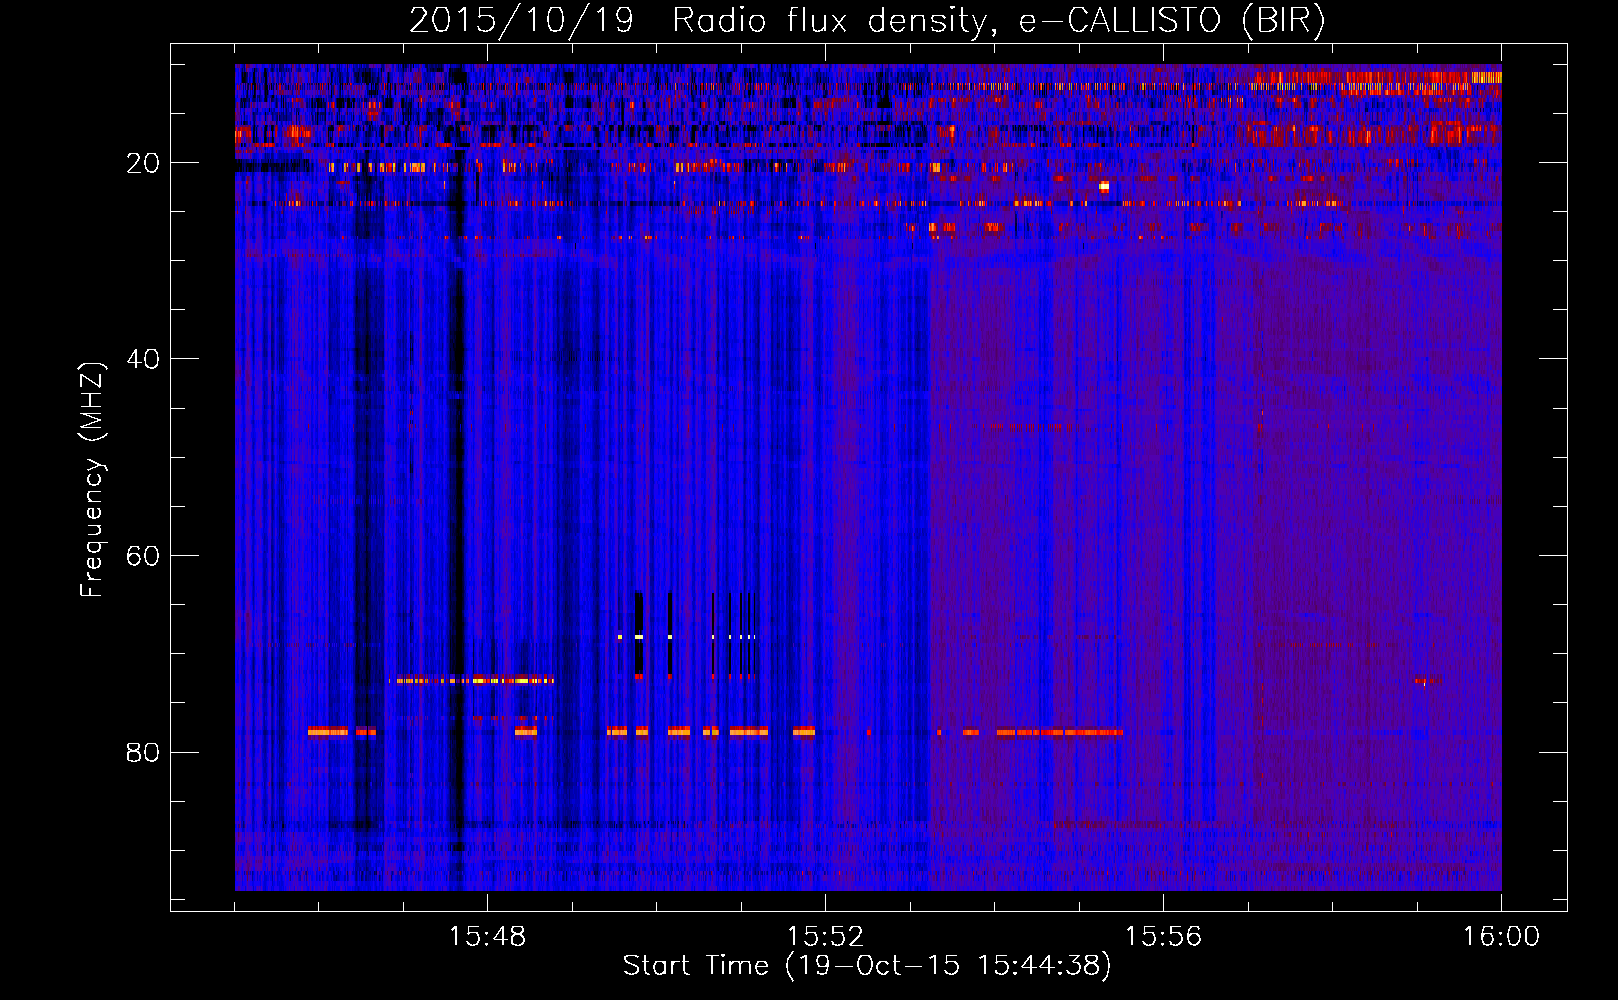Click the thick black vertical bar near 65 MHz
The height and width of the screenshot is (1000, 1618).
639,634
